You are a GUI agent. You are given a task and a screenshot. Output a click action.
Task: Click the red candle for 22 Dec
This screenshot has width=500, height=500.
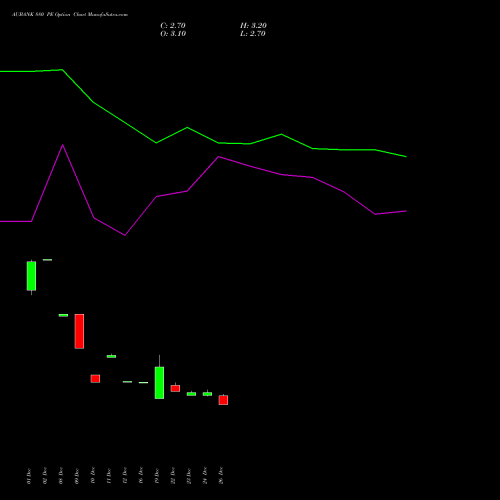tap(175, 388)
